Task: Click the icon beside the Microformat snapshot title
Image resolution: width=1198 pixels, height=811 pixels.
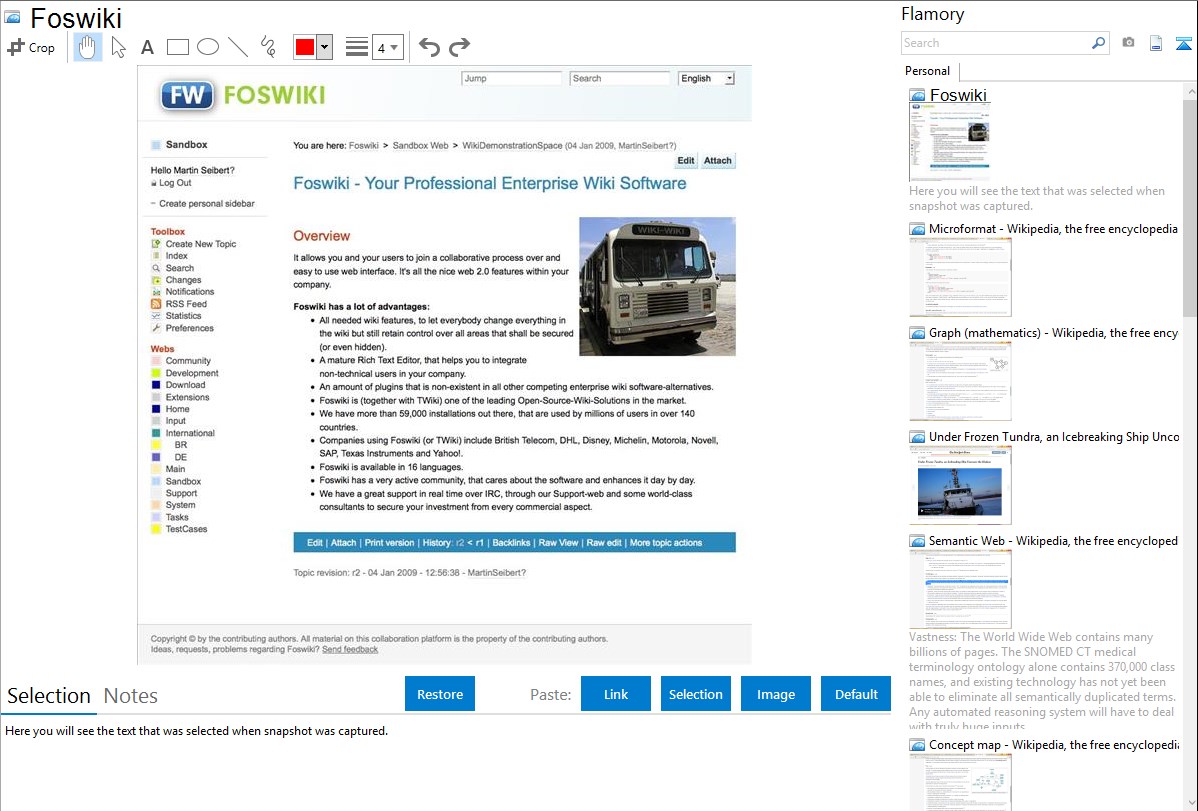Action: tap(917, 229)
